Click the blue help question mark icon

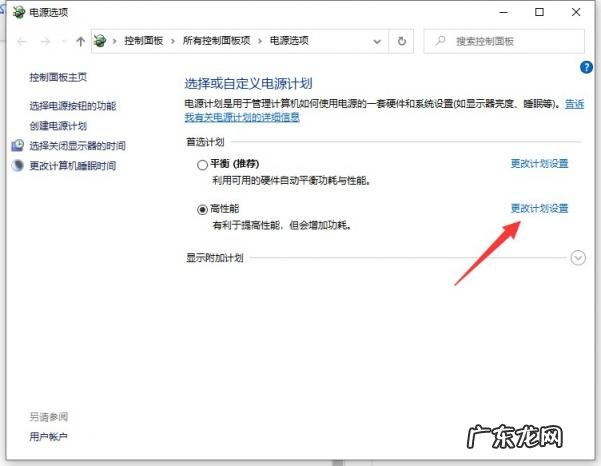[x=586, y=67]
